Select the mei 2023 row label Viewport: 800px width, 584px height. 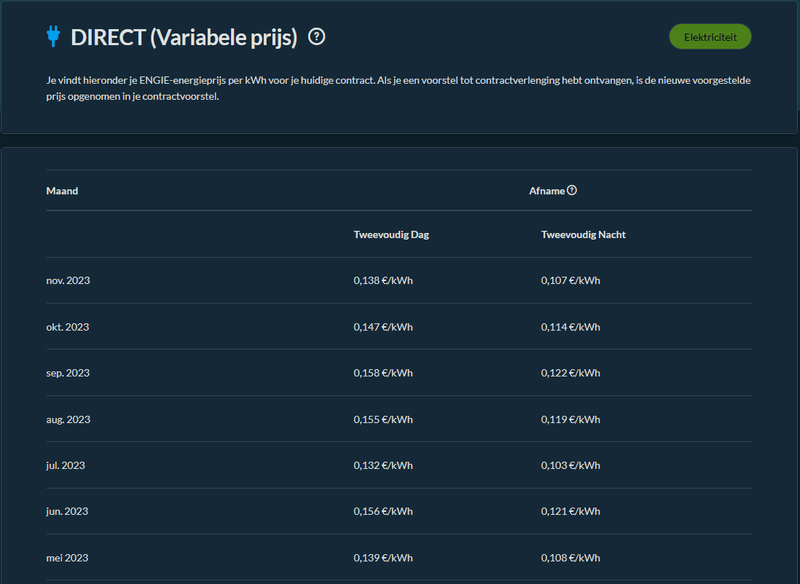pos(67,557)
